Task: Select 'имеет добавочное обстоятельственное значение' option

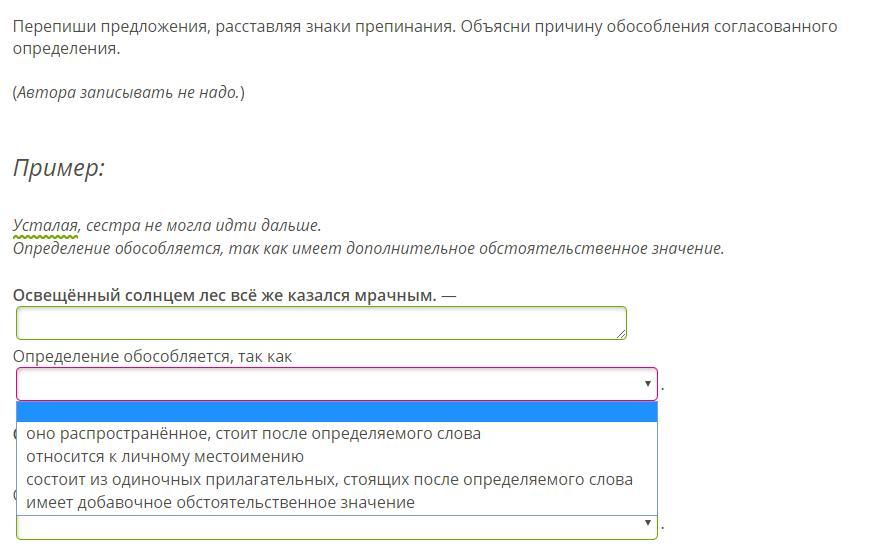Action: (x=220, y=503)
